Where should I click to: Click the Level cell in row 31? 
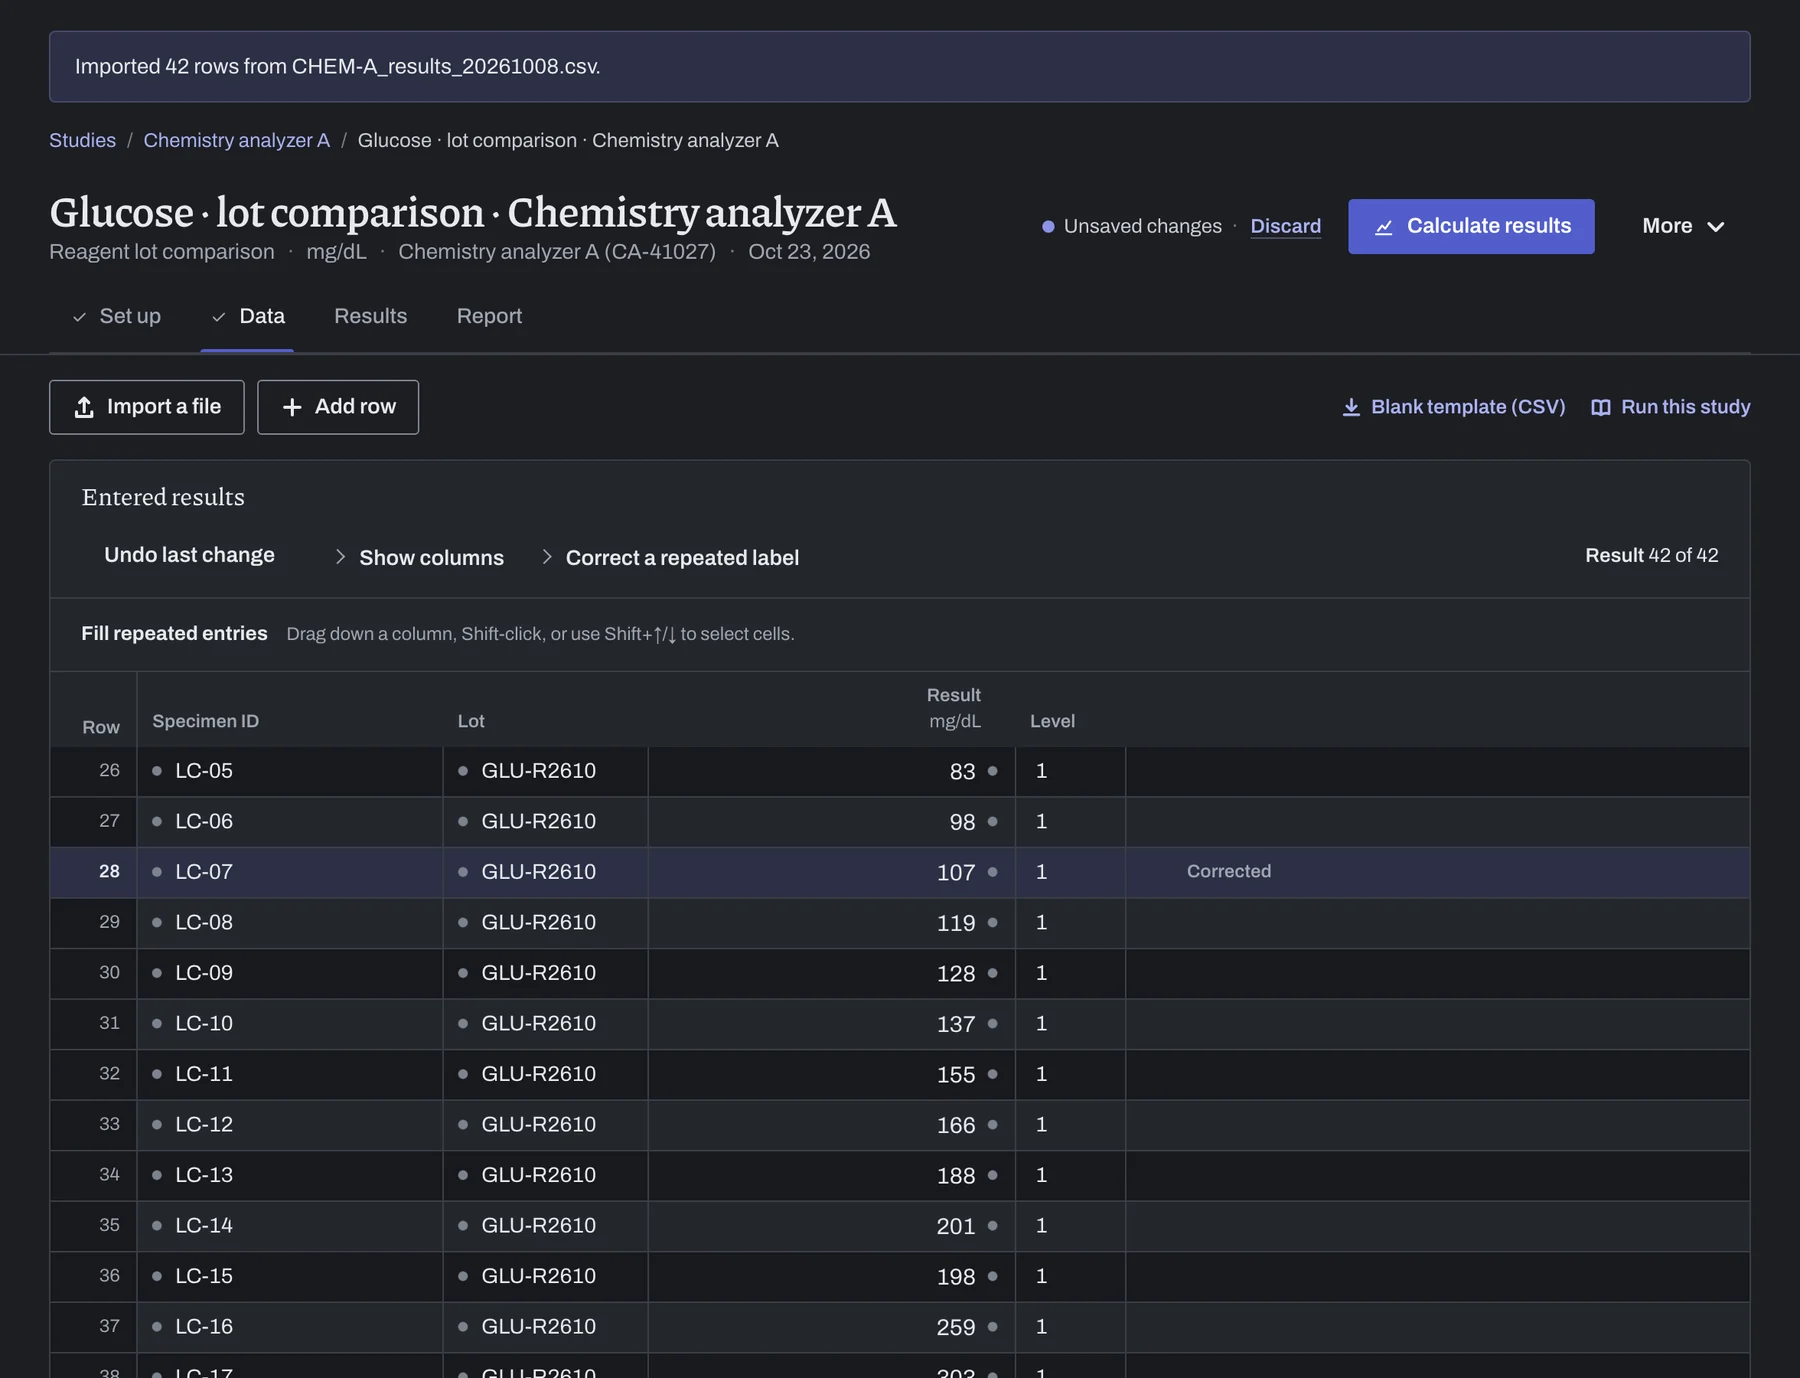(x=1070, y=1023)
